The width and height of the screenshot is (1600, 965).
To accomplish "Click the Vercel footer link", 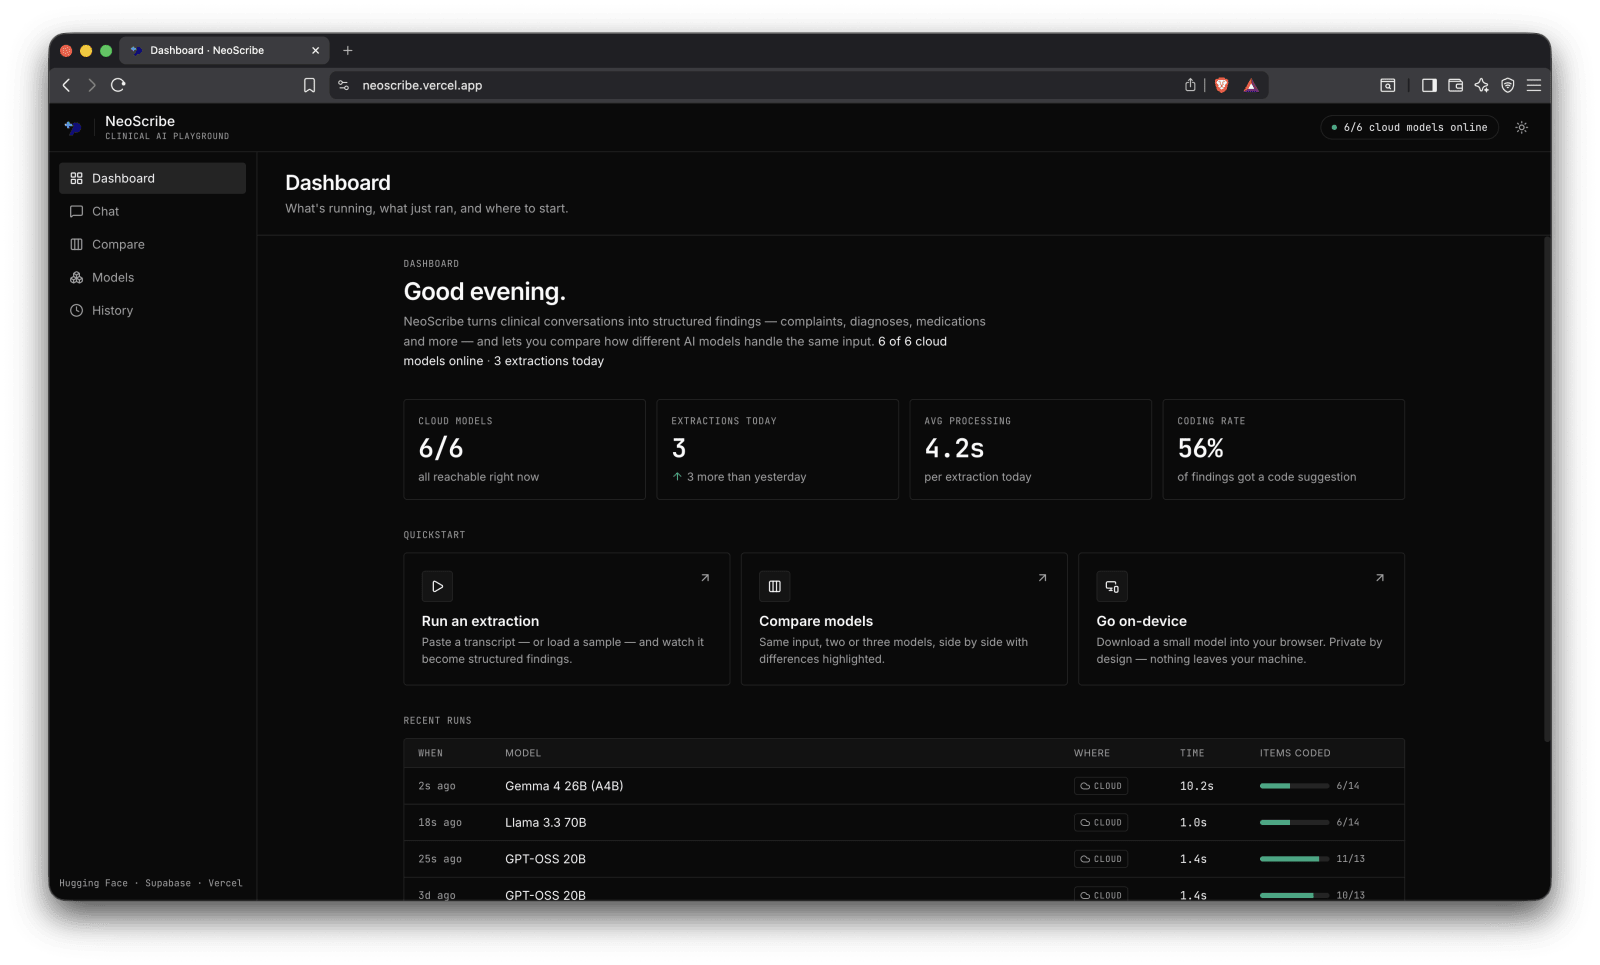I will tap(225, 883).
